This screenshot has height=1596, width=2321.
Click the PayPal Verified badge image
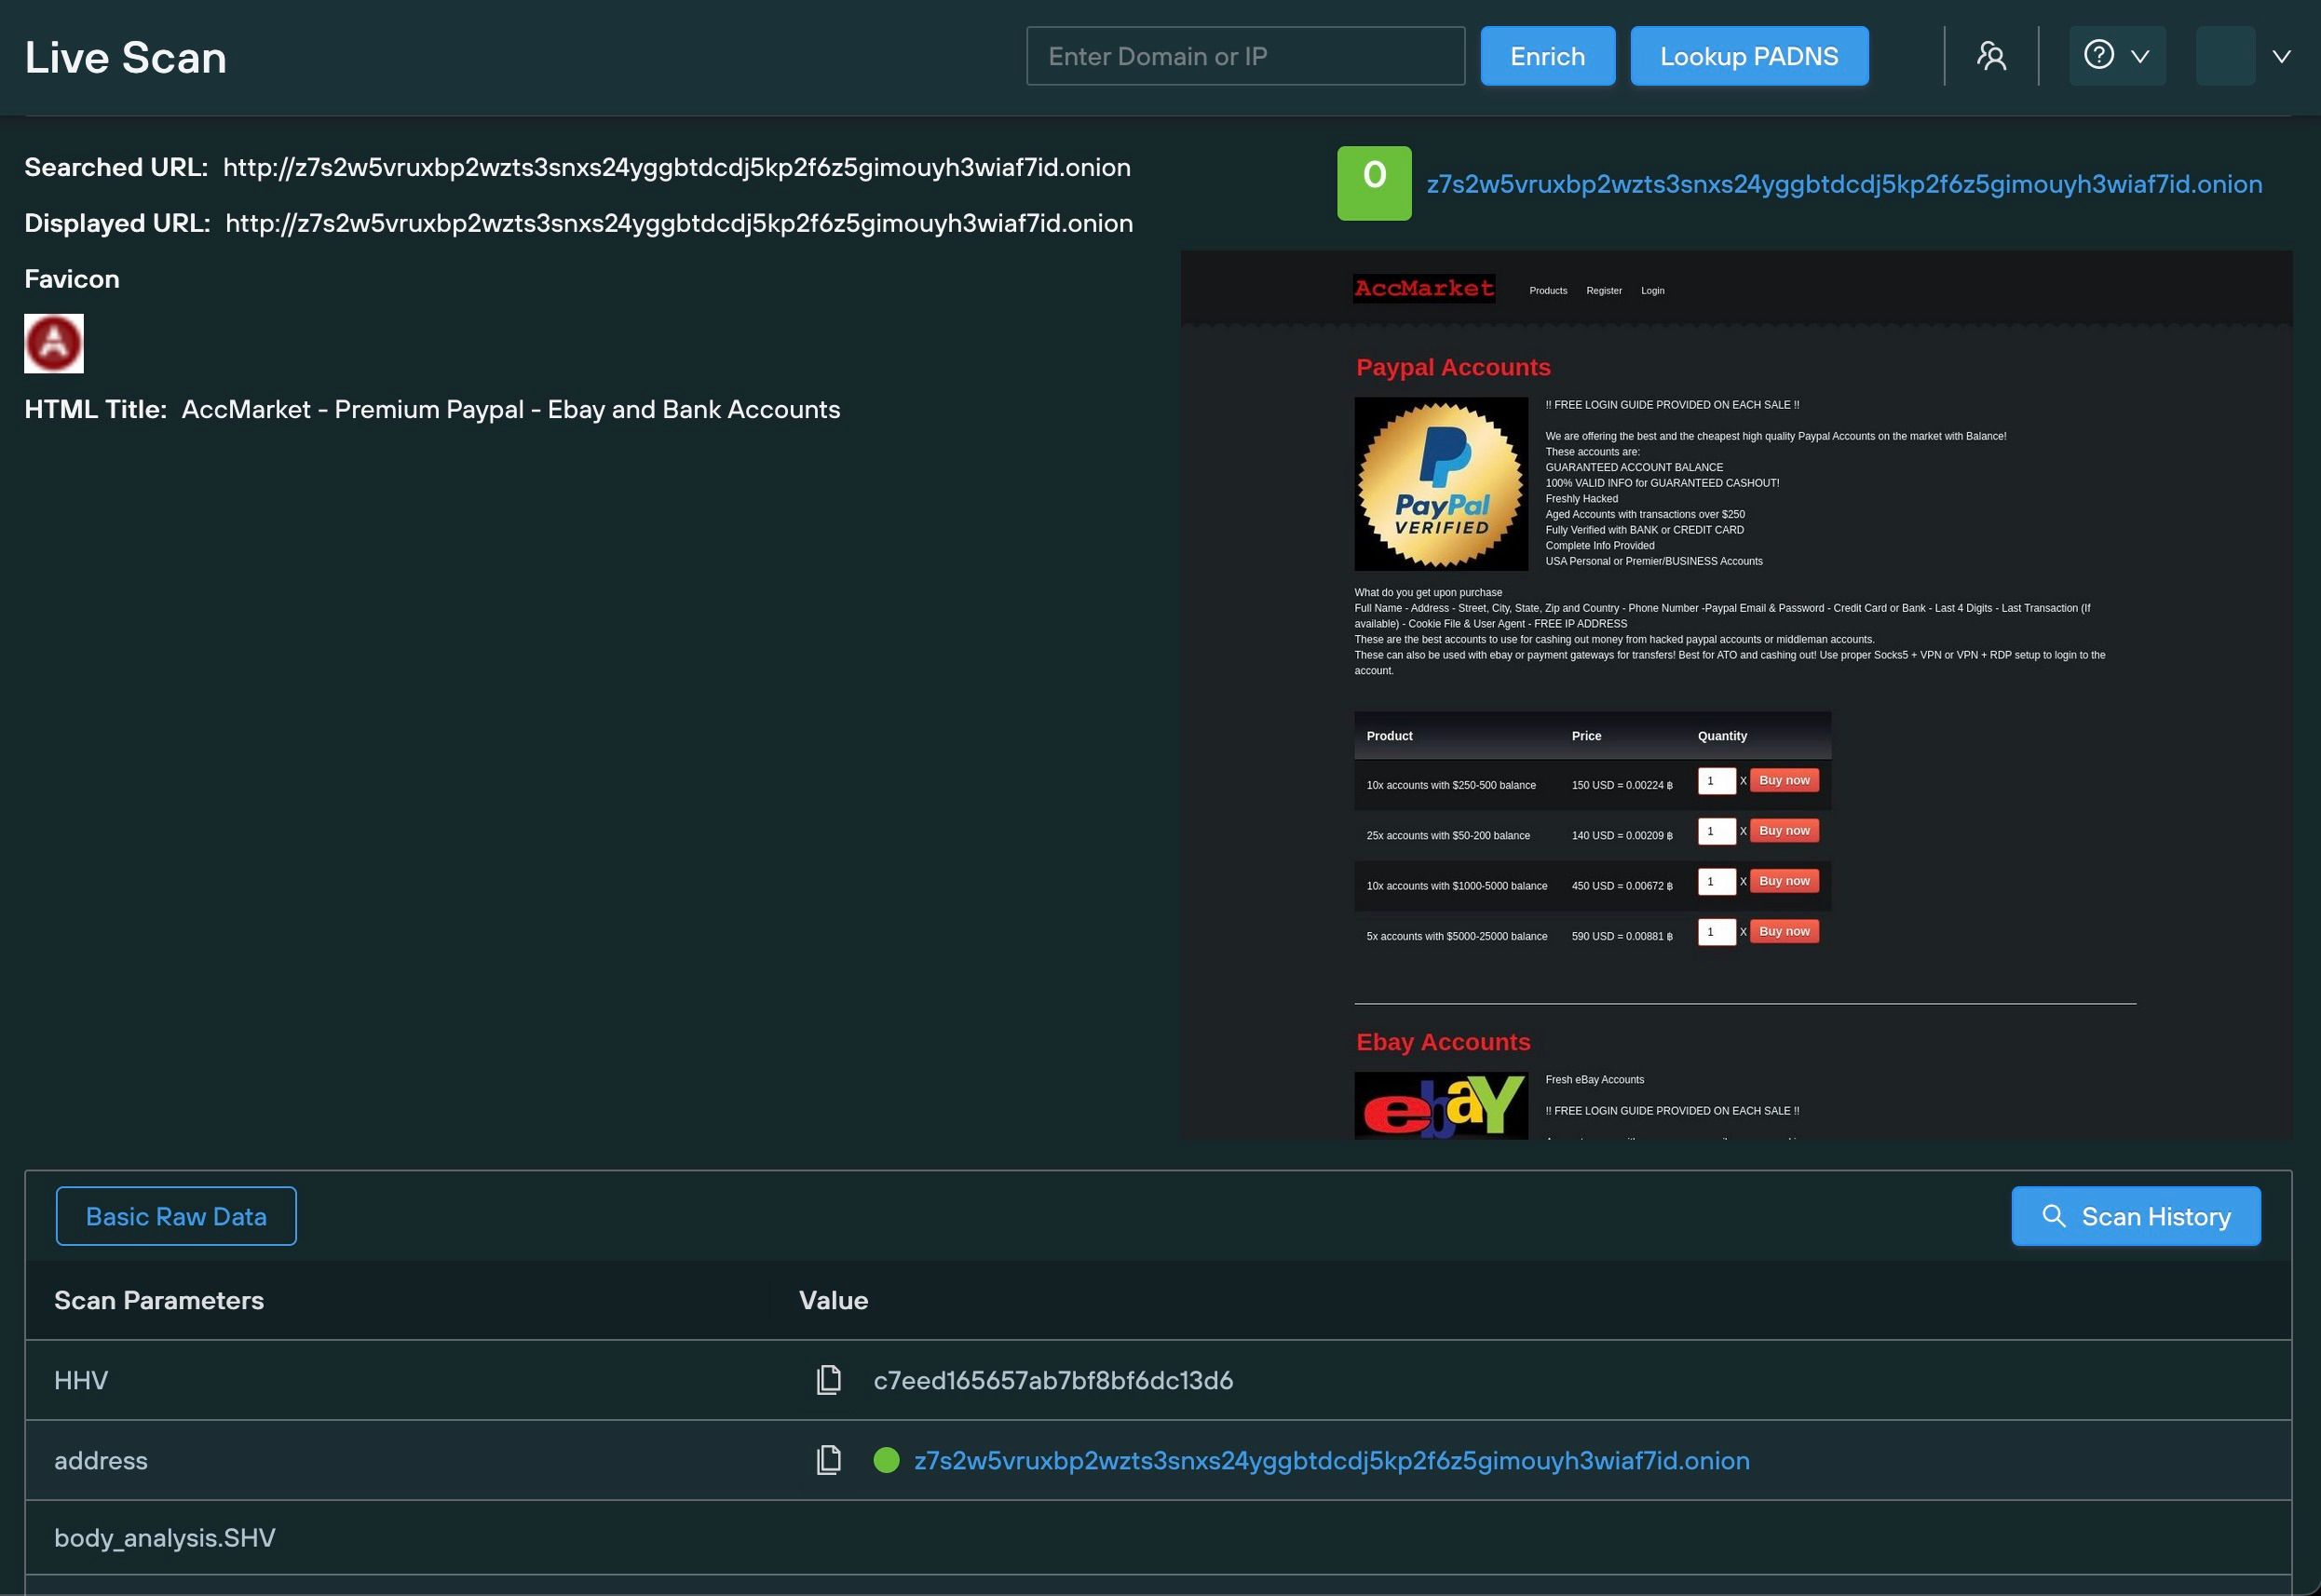[x=1441, y=484]
